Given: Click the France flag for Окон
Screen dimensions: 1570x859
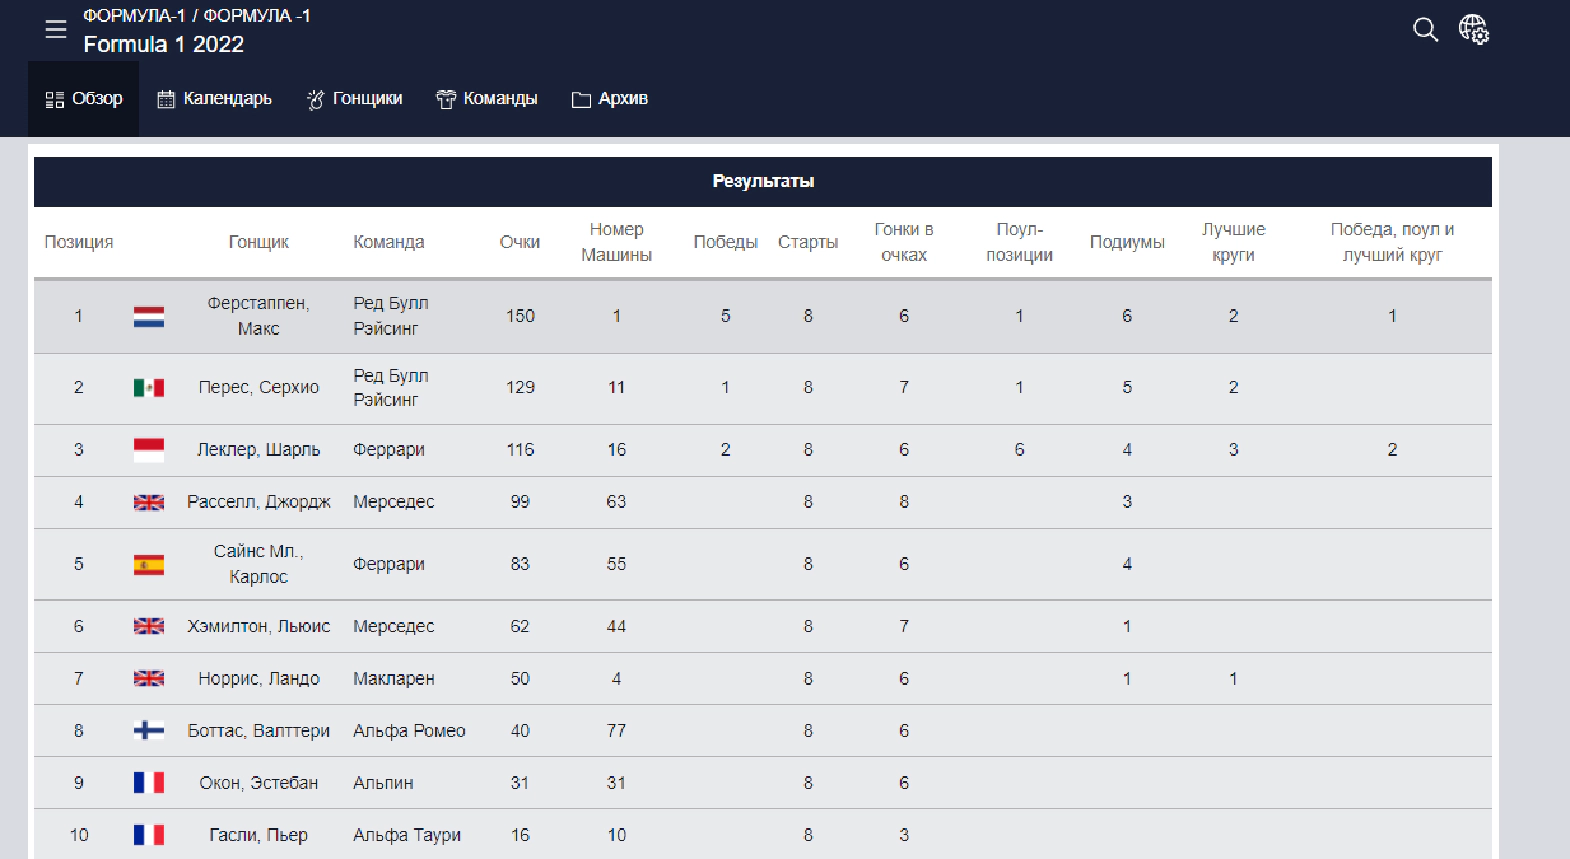Looking at the screenshot, I should (149, 783).
